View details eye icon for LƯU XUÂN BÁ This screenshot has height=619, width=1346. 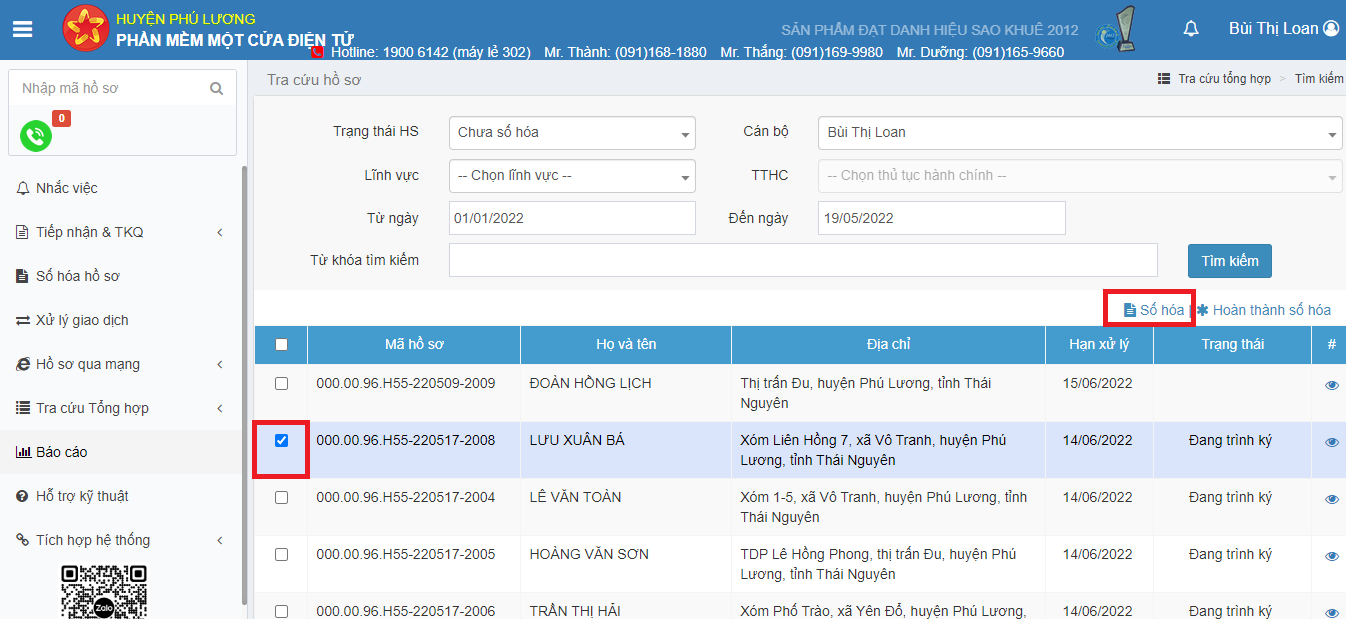1331,442
